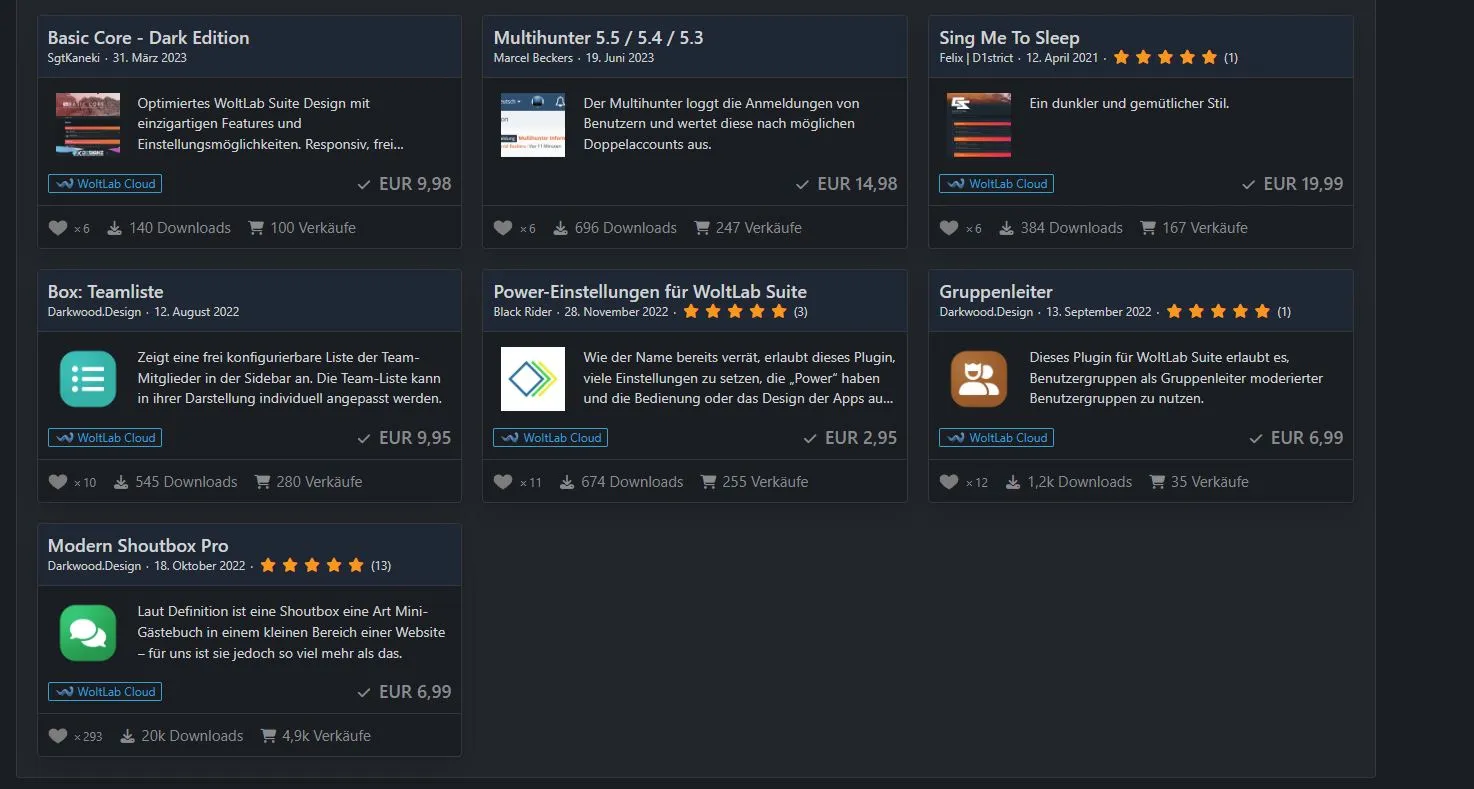
Task: Click WoltLab Cloud badge on Basic Core
Action: 105,184
